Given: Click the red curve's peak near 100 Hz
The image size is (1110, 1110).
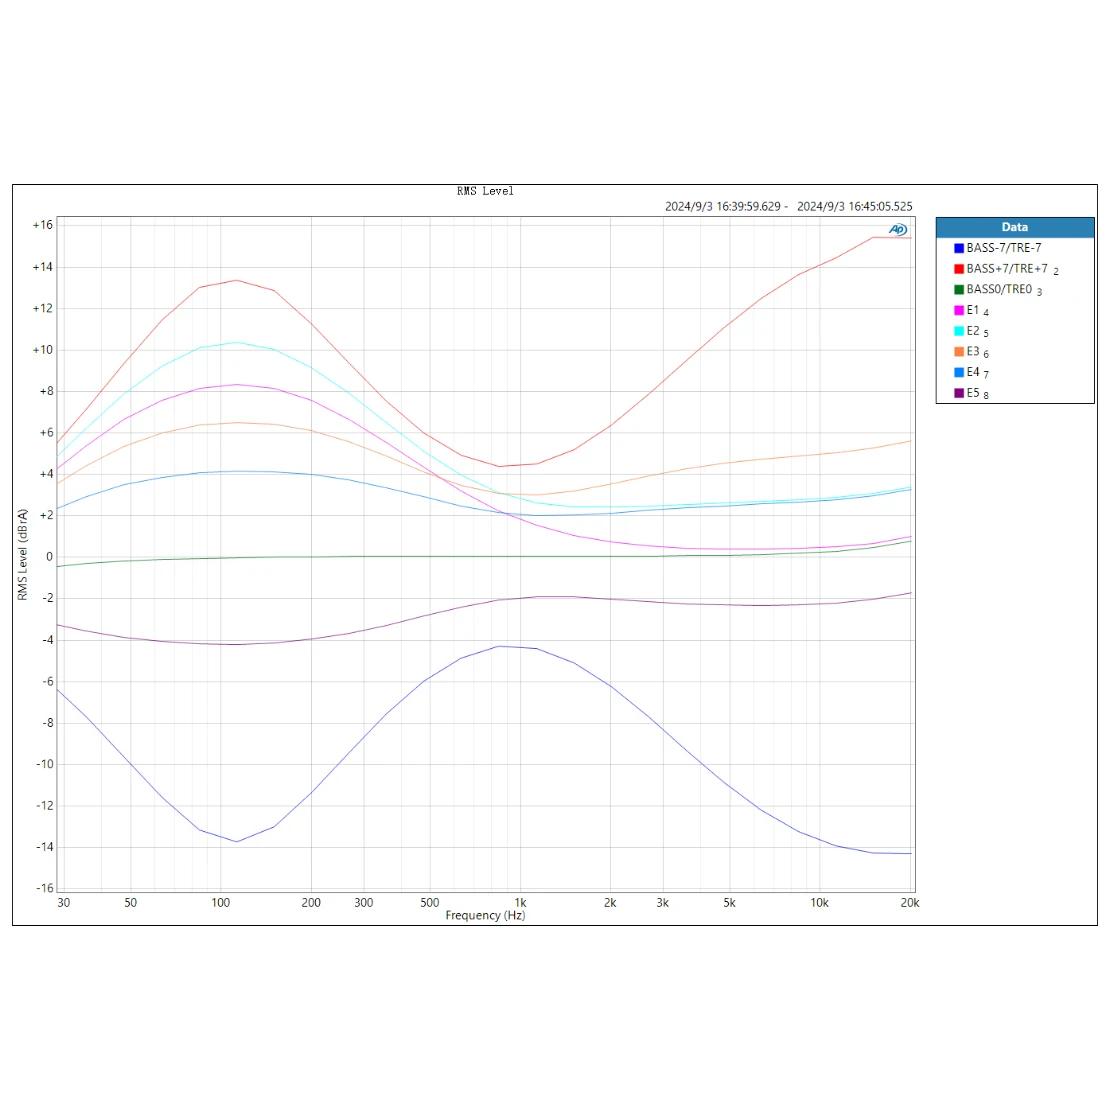Looking at the screenshot, I should 236,280.
